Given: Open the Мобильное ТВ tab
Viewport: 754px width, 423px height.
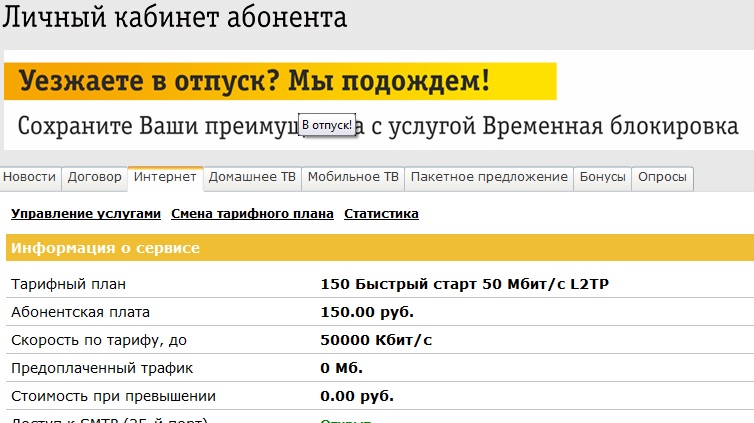Looking at the screenshot, I should point(353,178).
